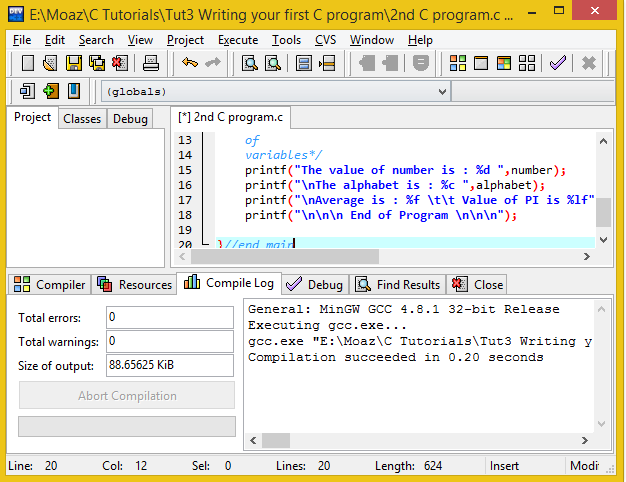Click the Redo arrow icon
This screenshot has width=626, height=482.
coord(213,63)
